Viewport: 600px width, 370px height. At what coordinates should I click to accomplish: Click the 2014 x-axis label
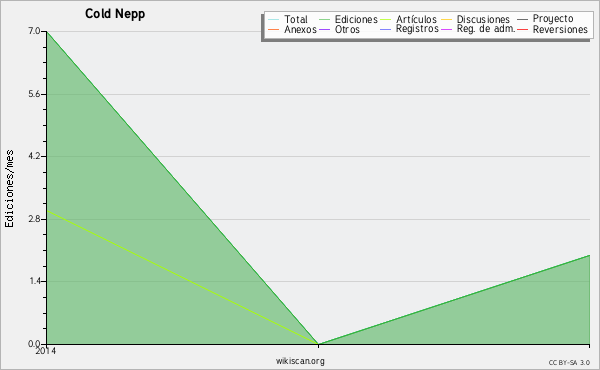click(x=46, y=351)
